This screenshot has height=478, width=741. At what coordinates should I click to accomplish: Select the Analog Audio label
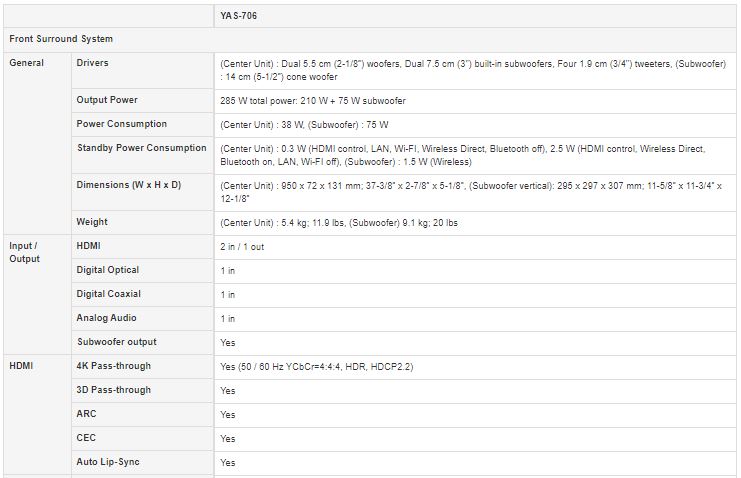coord(106,318)
